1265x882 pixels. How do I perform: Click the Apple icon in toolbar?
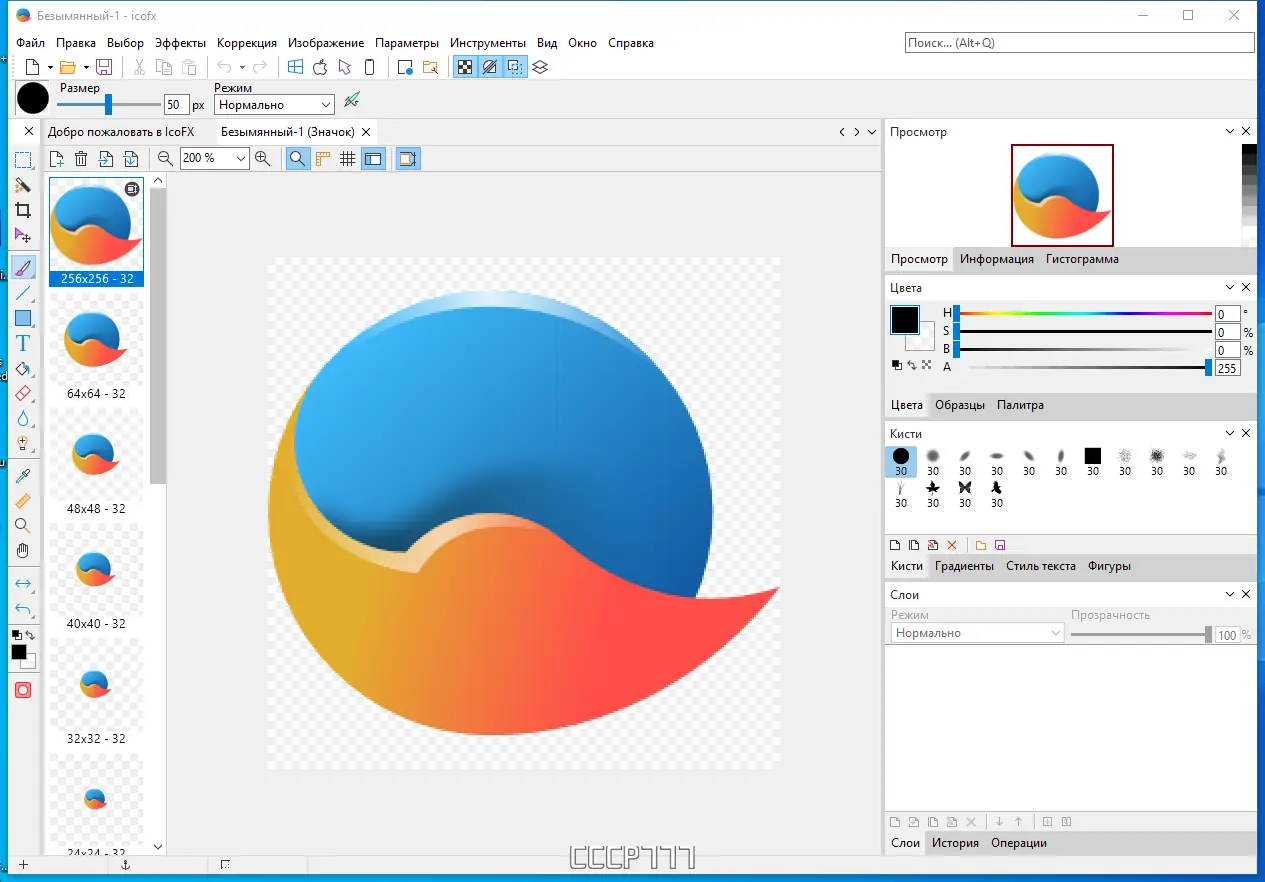pos(320,67)
